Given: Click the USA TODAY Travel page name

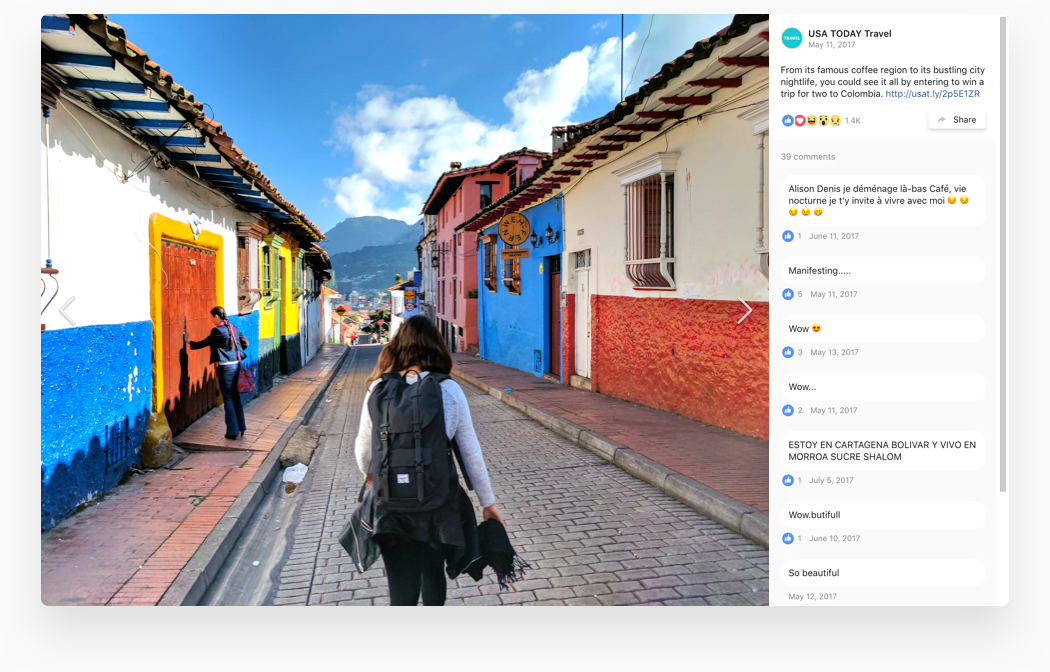Looking at the screenshot, I should tap(849, 34).
